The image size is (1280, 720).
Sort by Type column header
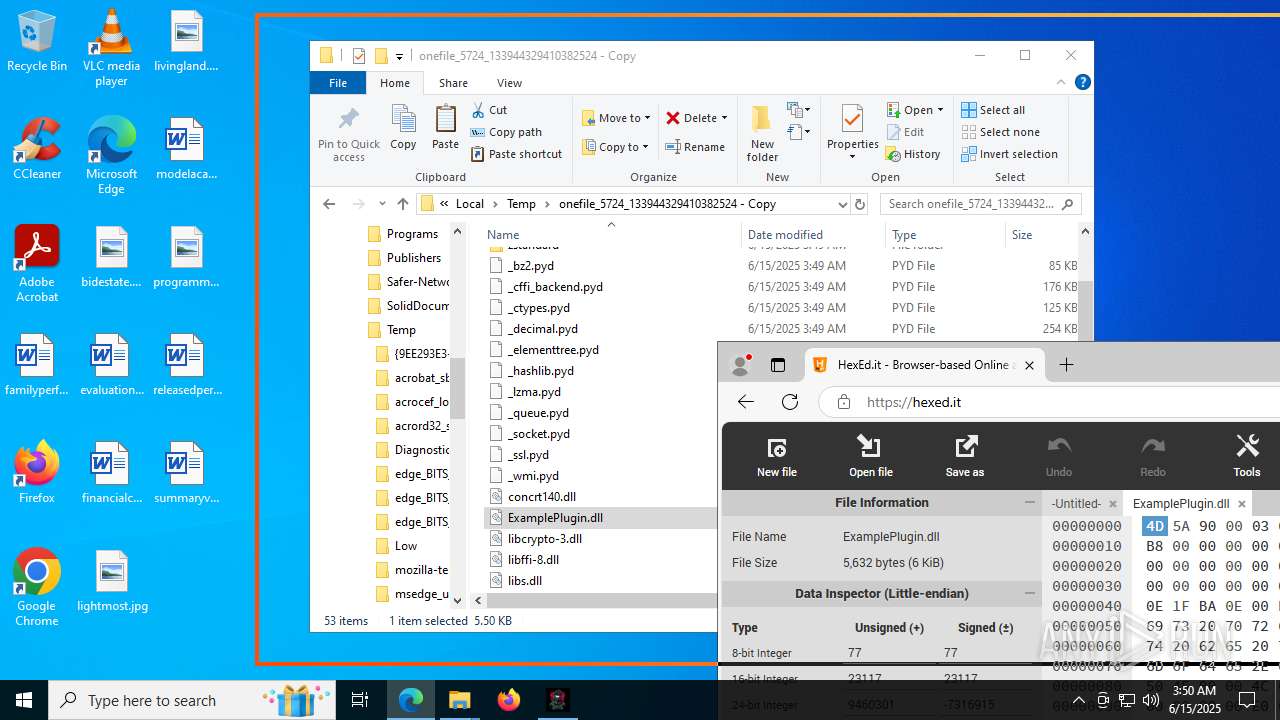click(x=903, y=235)
